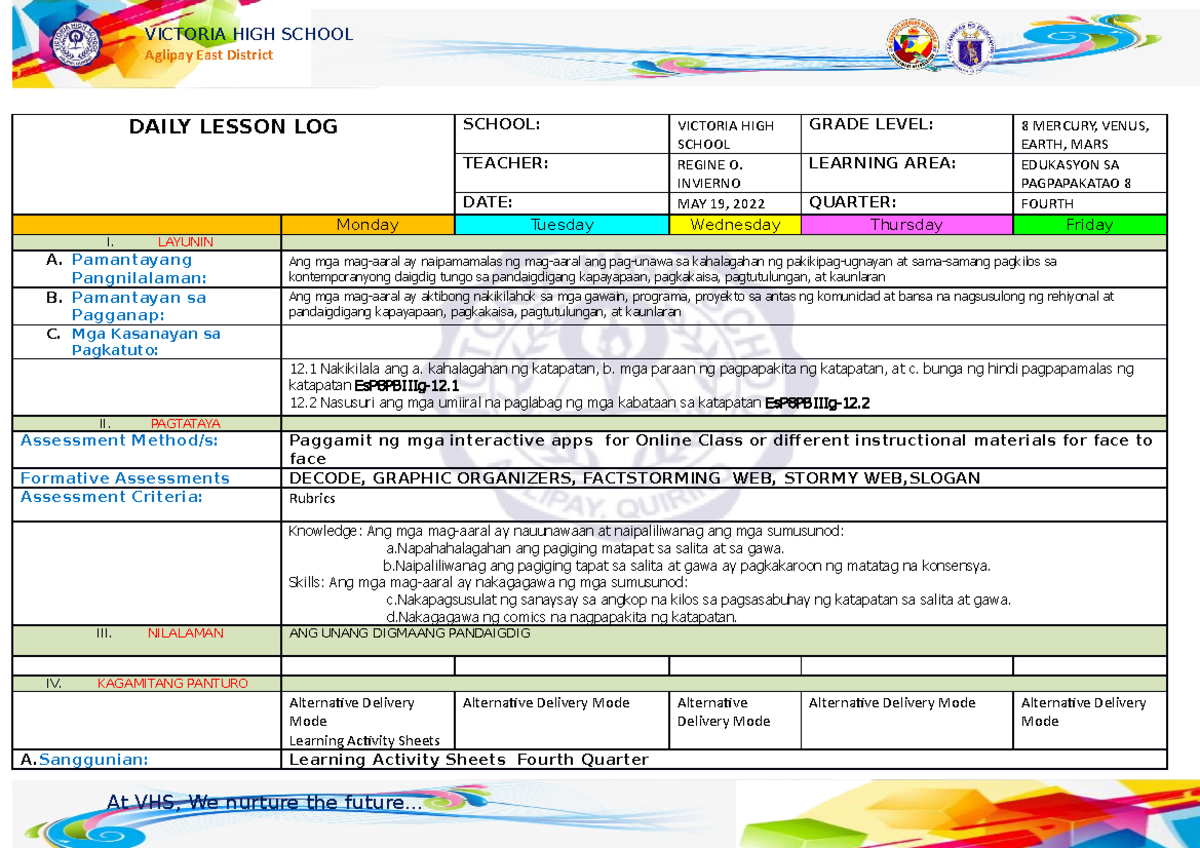This screenshot has height=848, width=1200.
Task: Select the Thursday column header
Action: coord(905,225)
